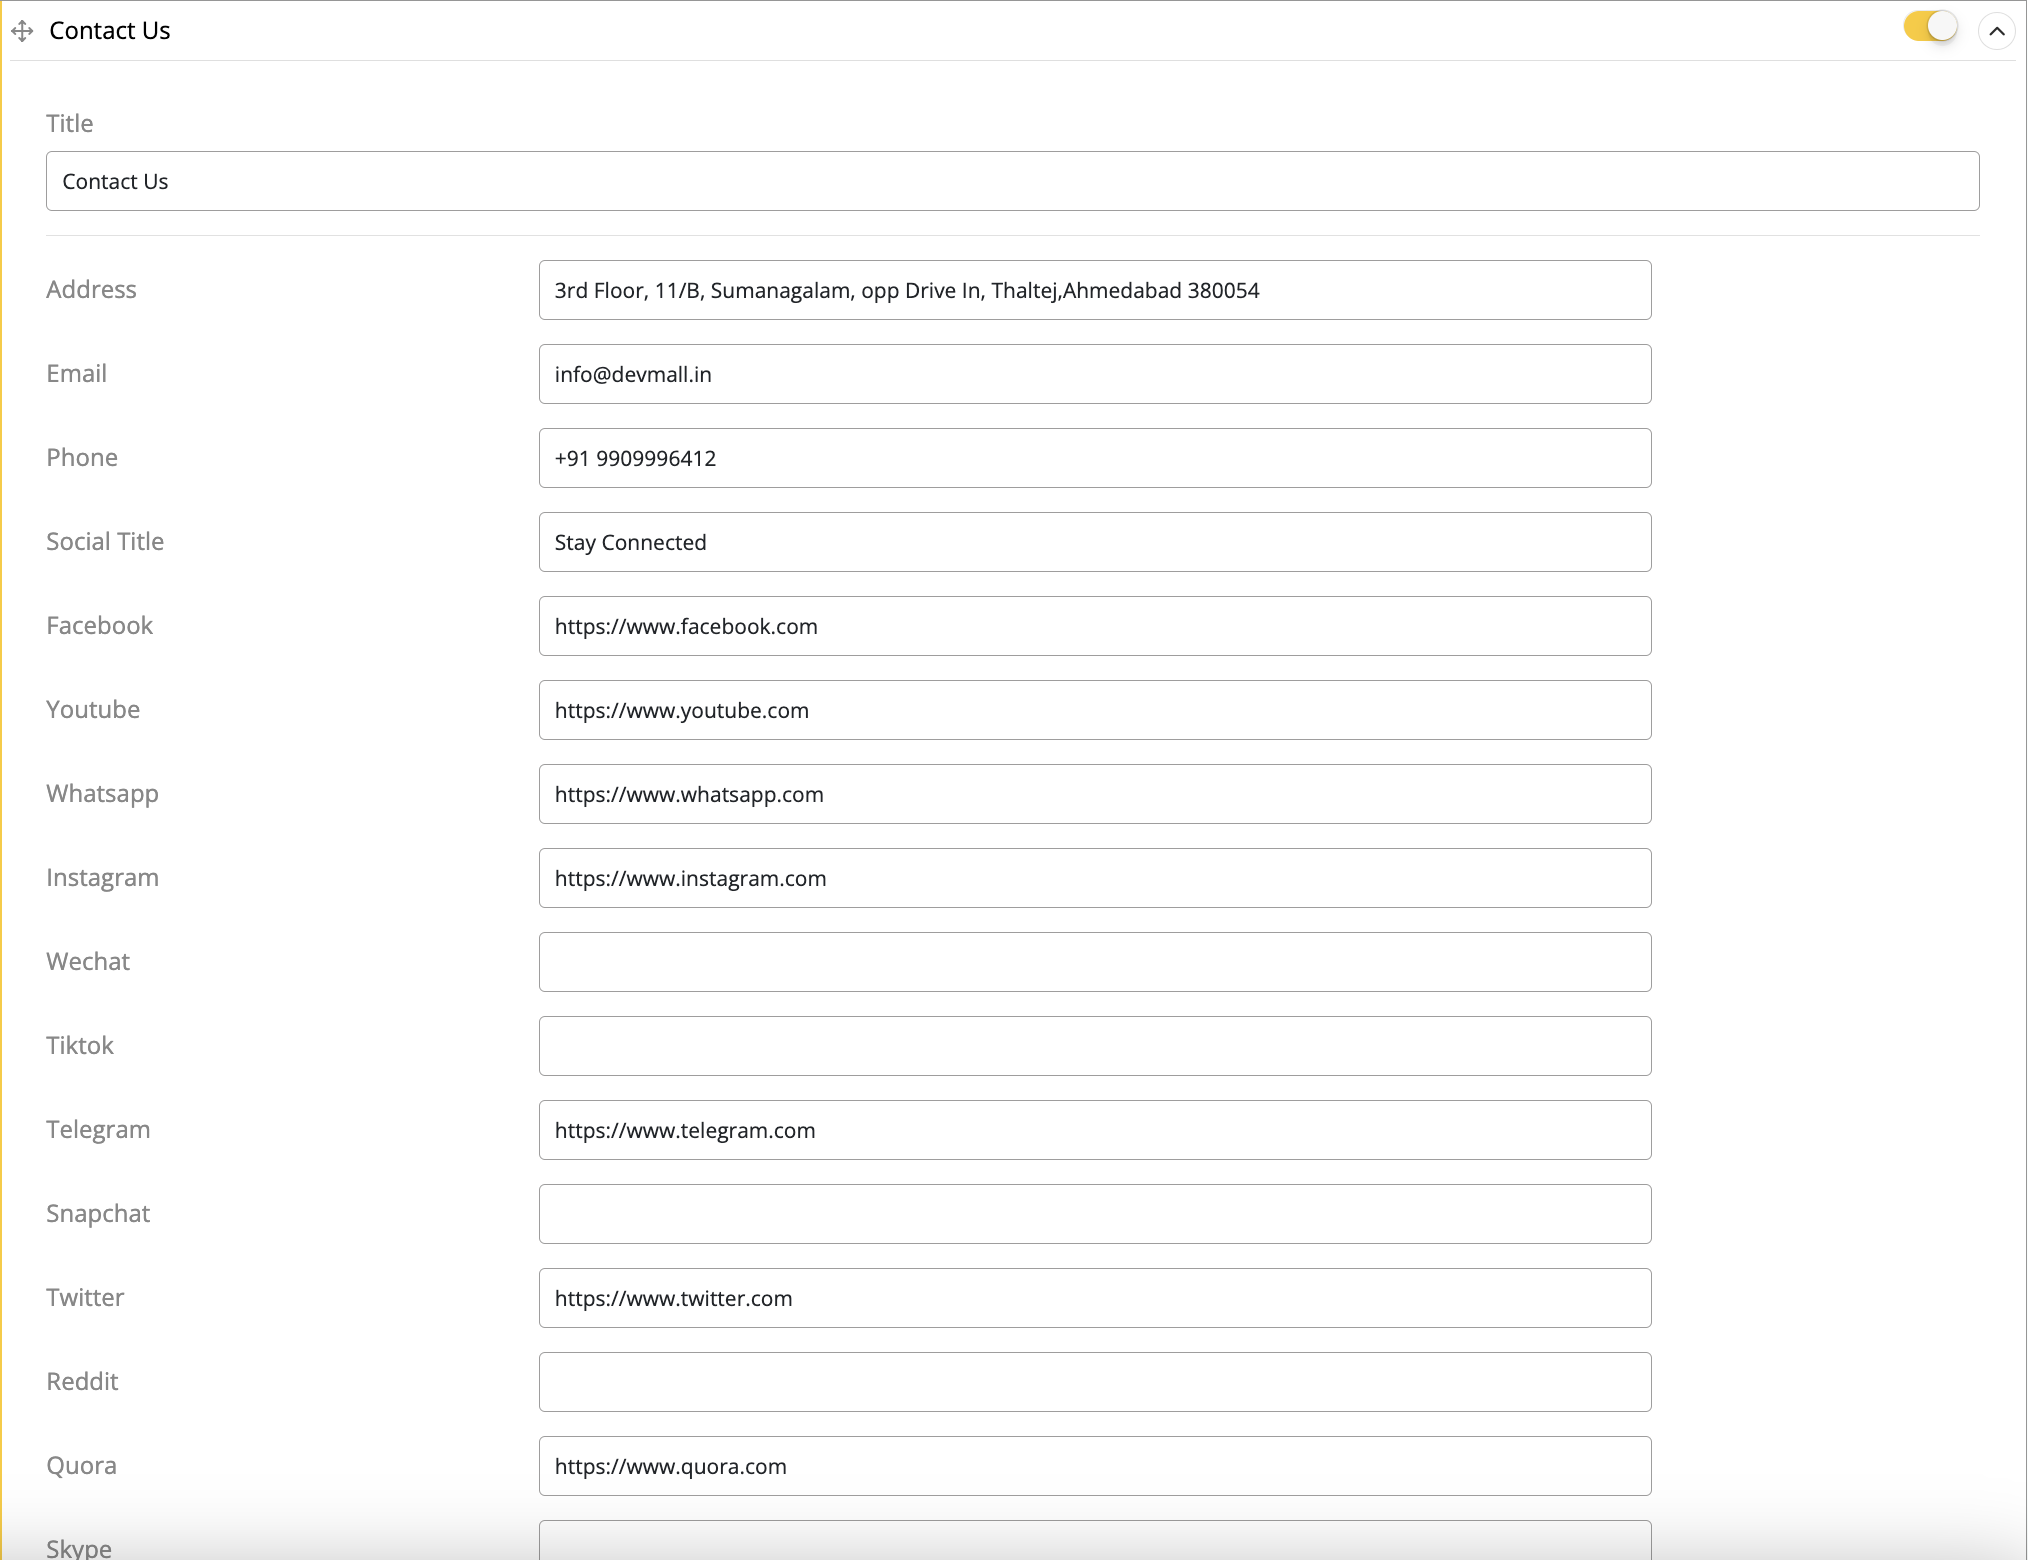The width and height of the screenshot is (2028, 1560).
Task: Click the Facebook URL input field
Action: click(x=1095, y=626)
